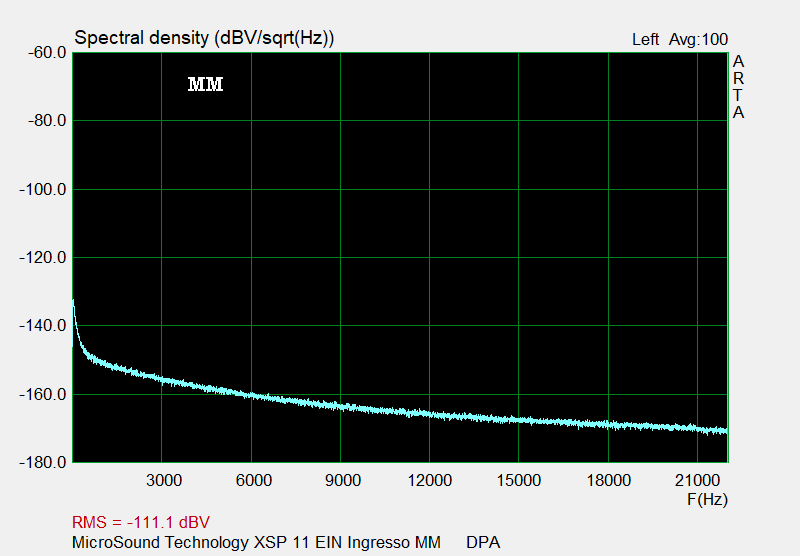The image size is (800, 556).
Task: Click the -120.0 y-axis value
Action: pos(43,258)
